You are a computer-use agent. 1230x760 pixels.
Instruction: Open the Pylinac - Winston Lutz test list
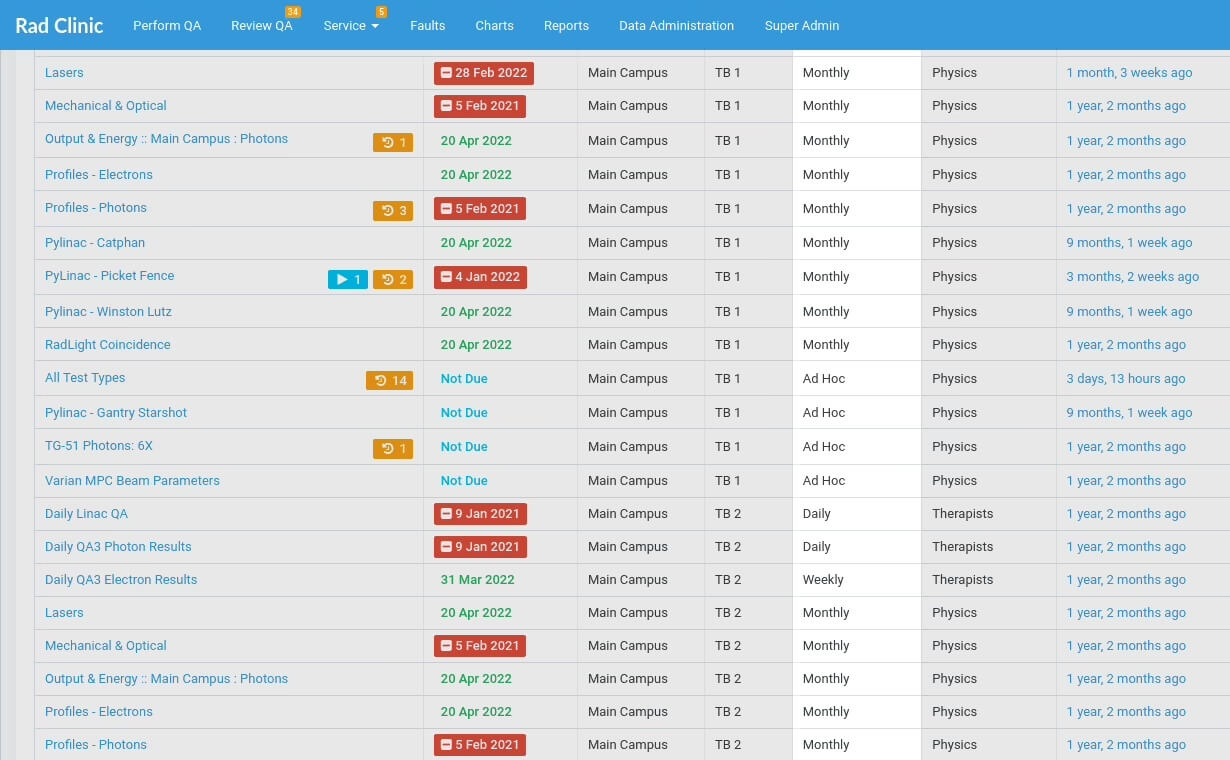pos(108,311)
